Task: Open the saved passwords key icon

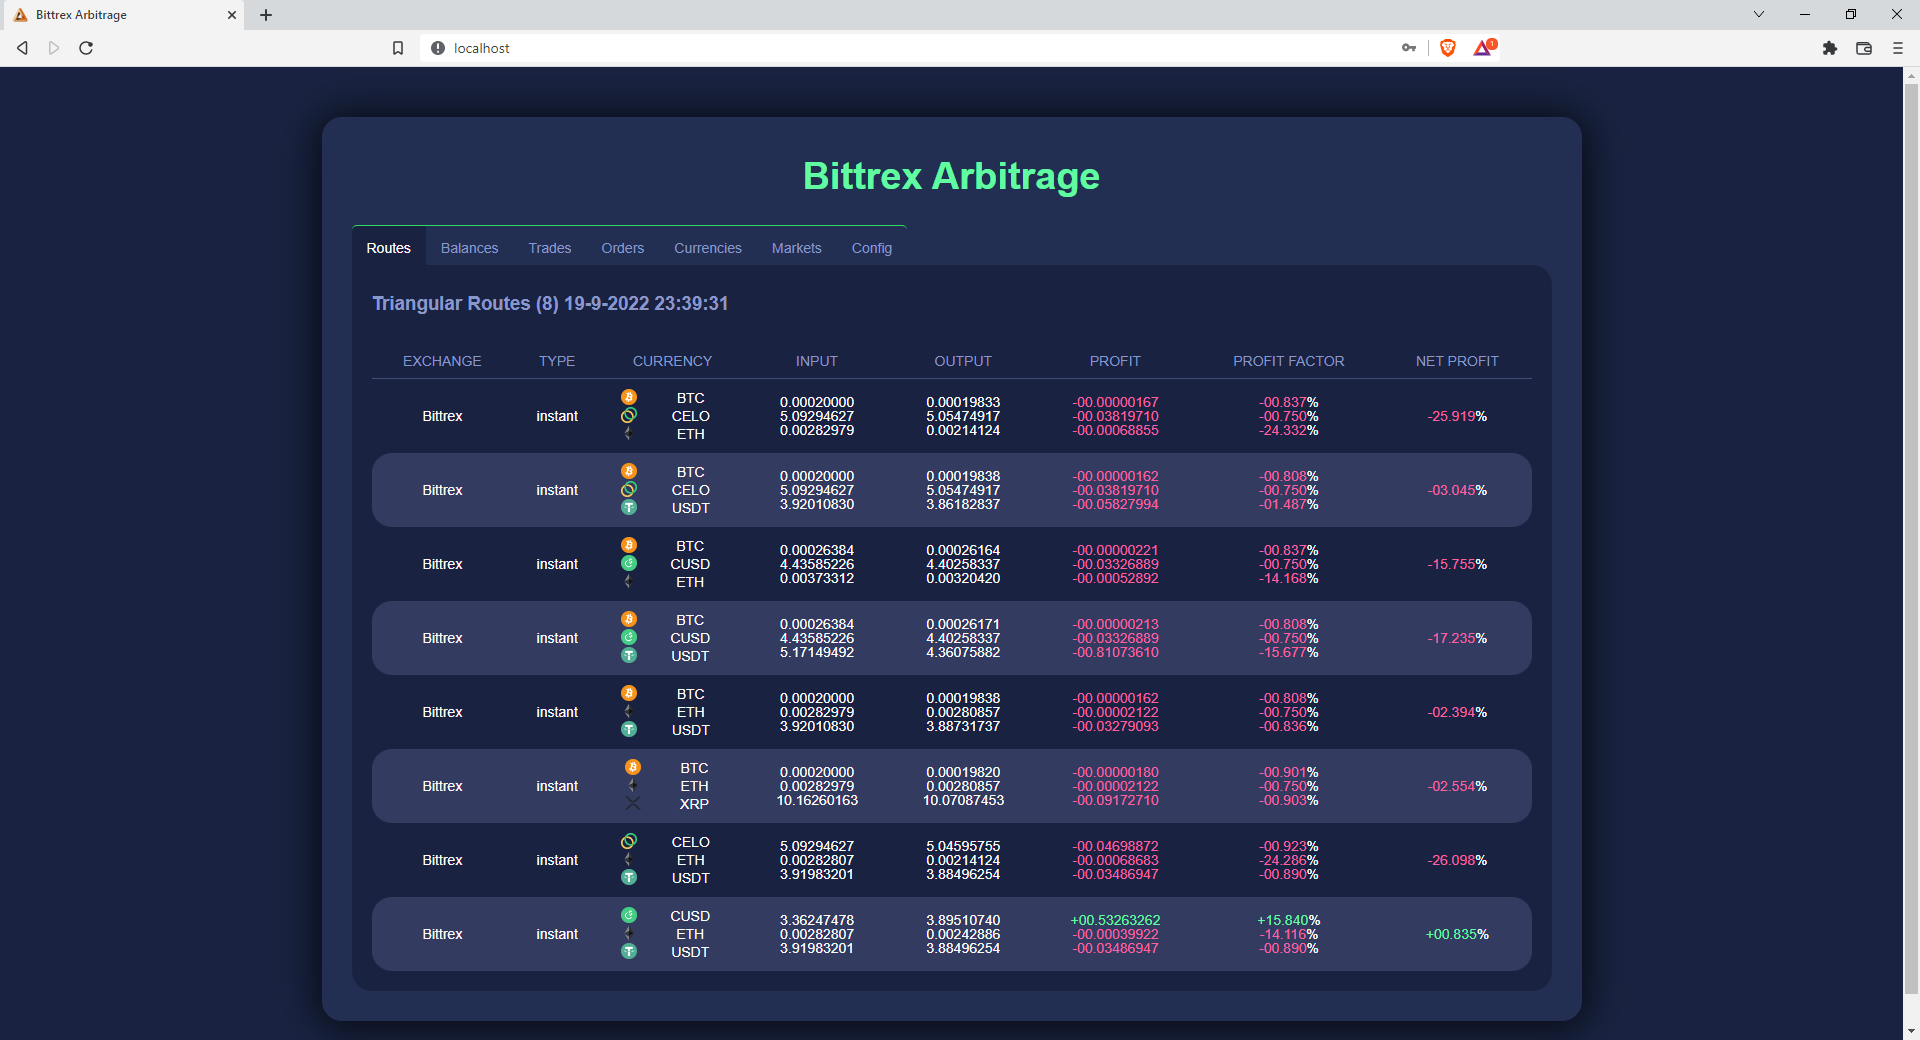Action: coord(1409,48)
